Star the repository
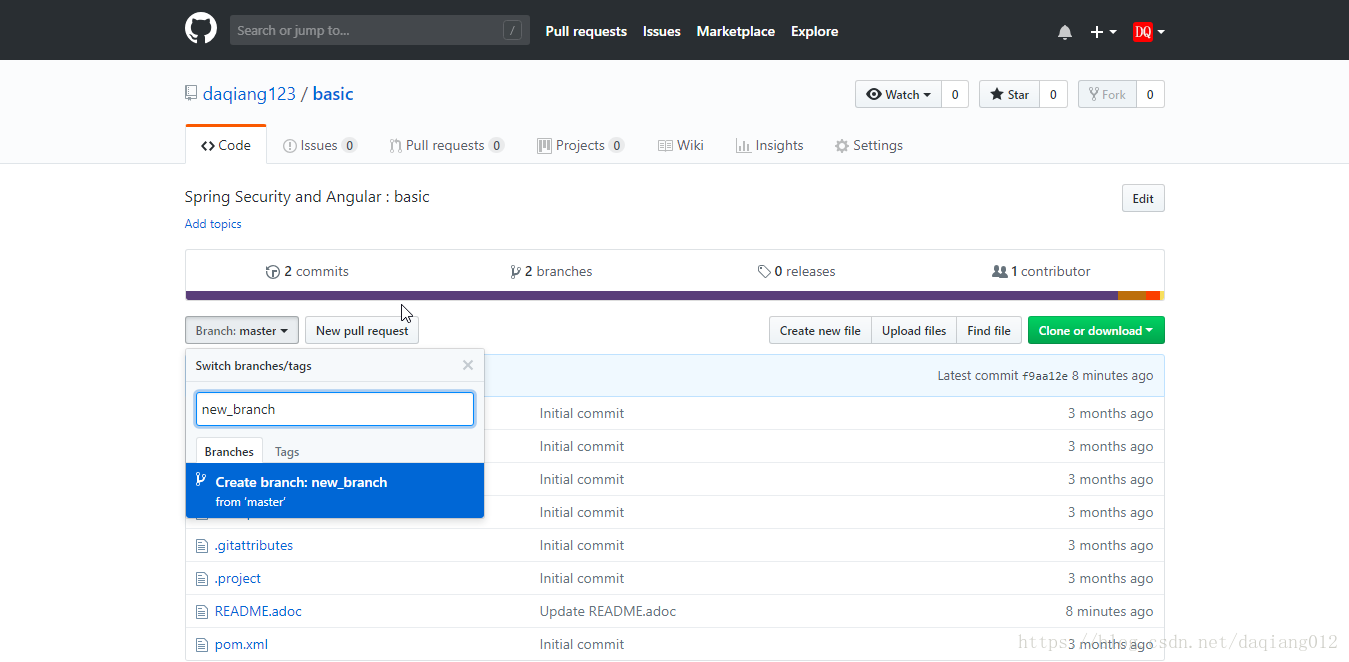The image size is (1349, 662). coord(1008,94)
